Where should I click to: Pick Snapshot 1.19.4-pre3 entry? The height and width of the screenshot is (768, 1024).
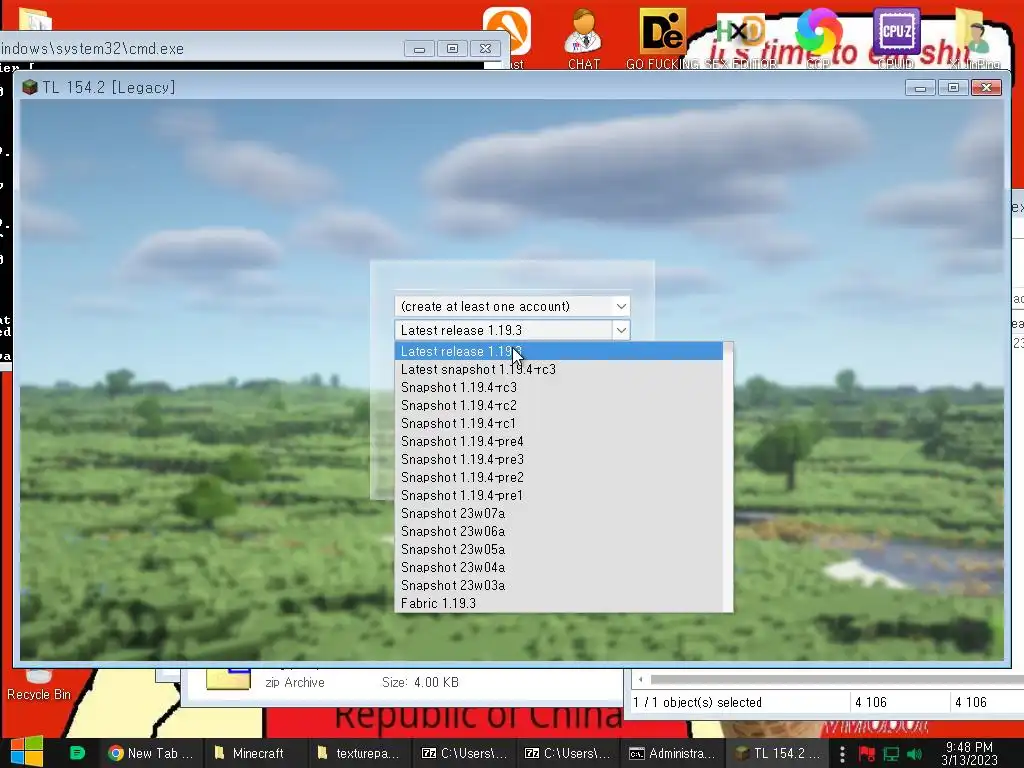558,459
